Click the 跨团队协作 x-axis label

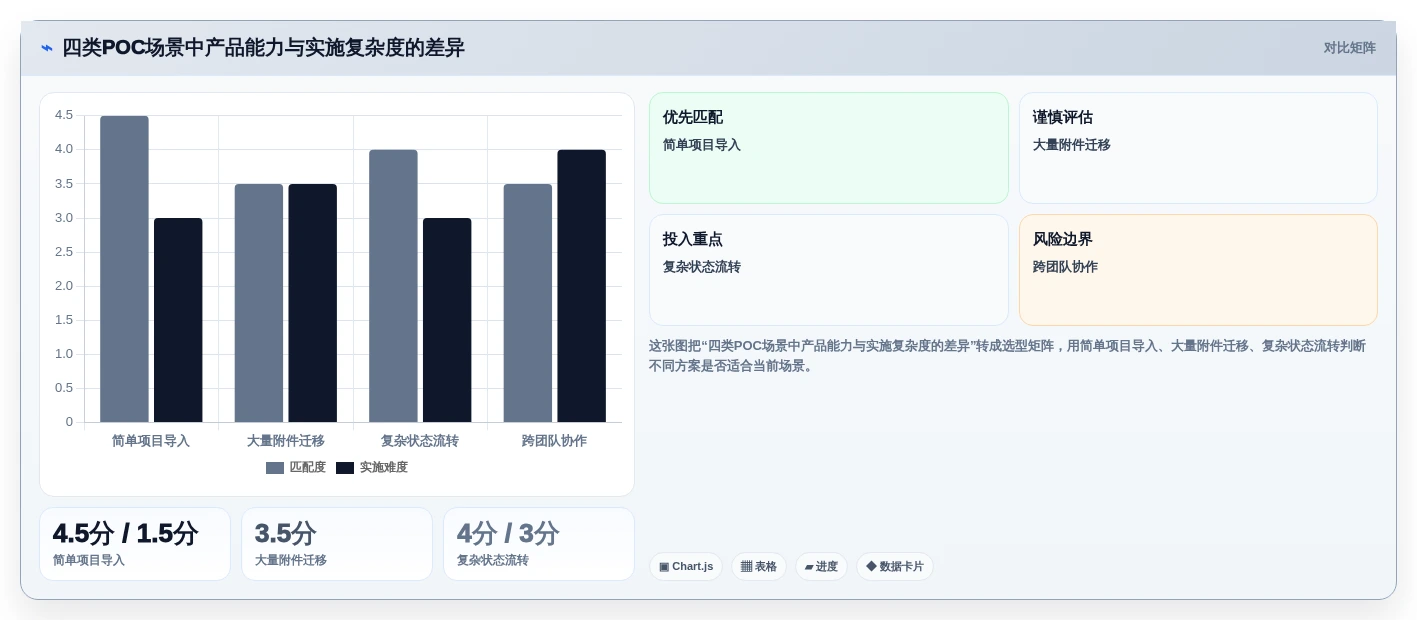[555, 441]
